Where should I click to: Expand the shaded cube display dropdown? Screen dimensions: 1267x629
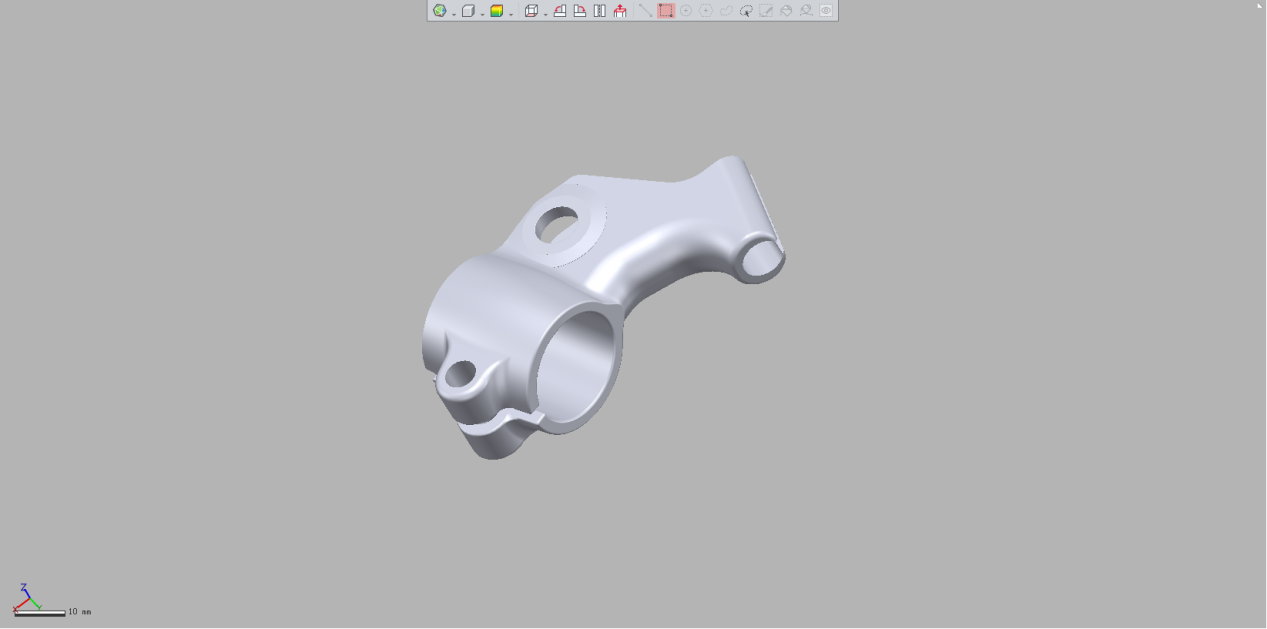pyautogui.click(x=482, y=14)
